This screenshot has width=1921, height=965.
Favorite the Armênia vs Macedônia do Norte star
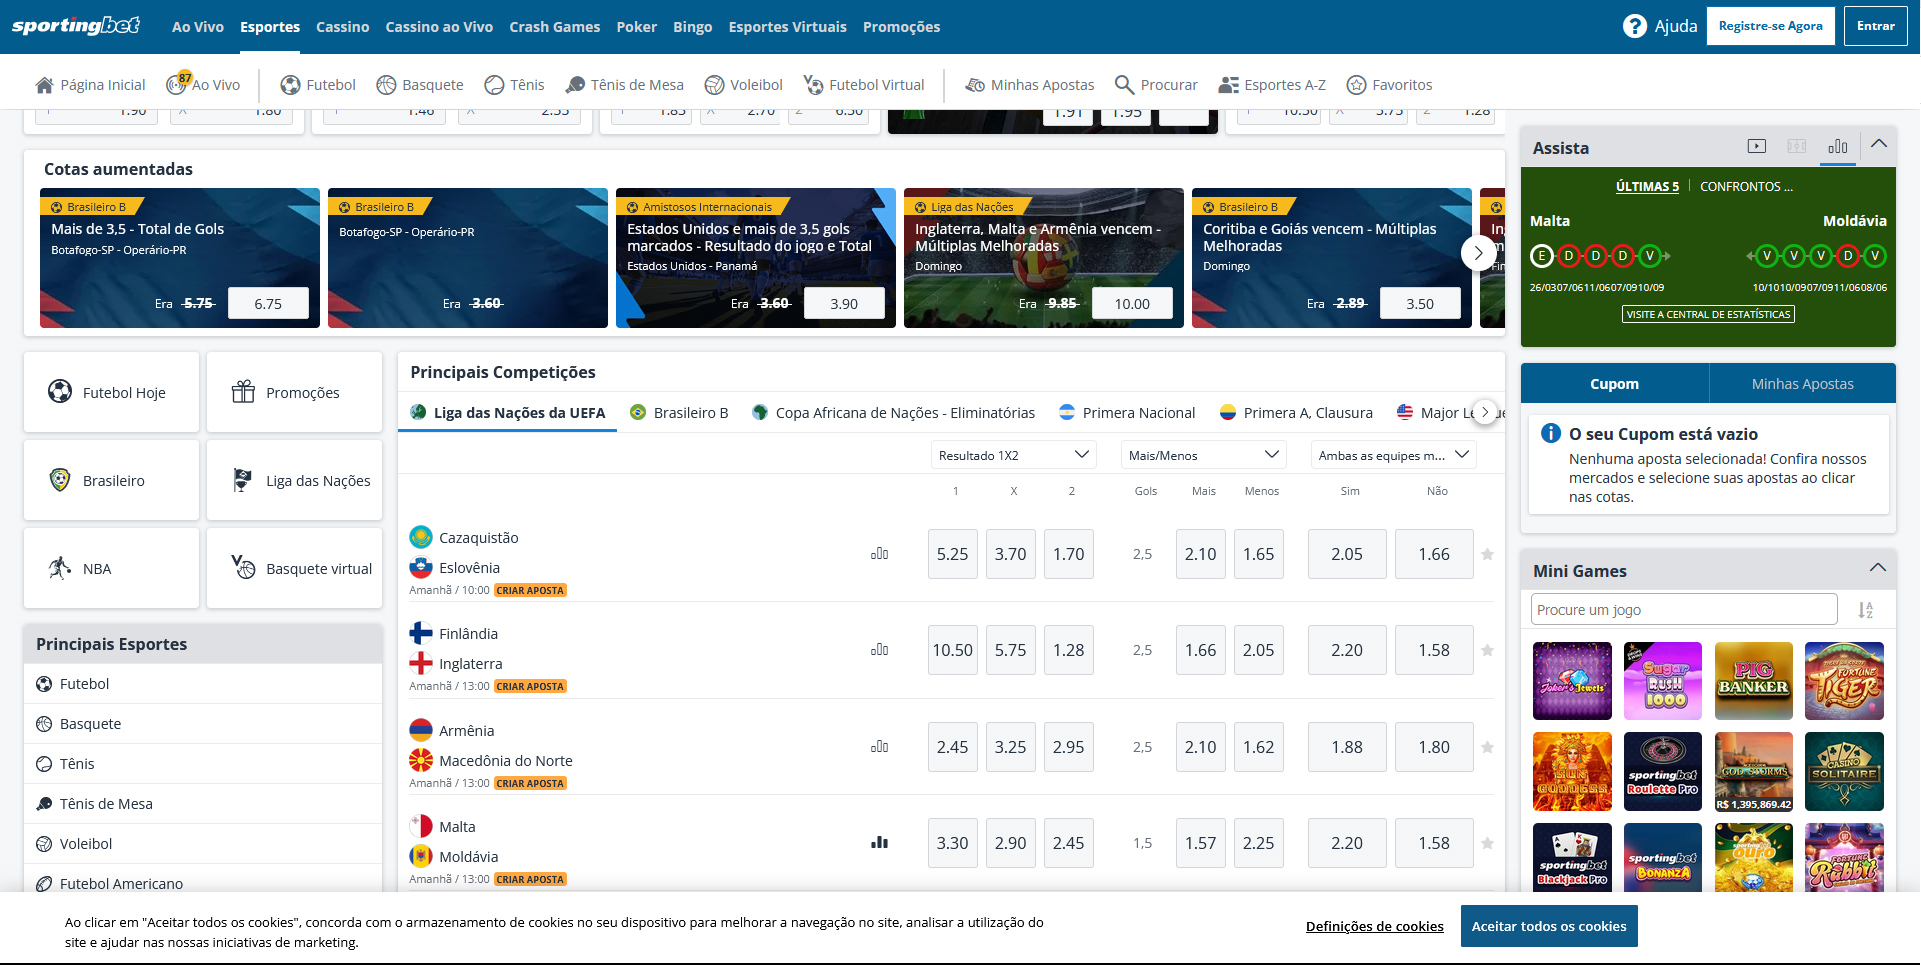tap(1487, 747)
